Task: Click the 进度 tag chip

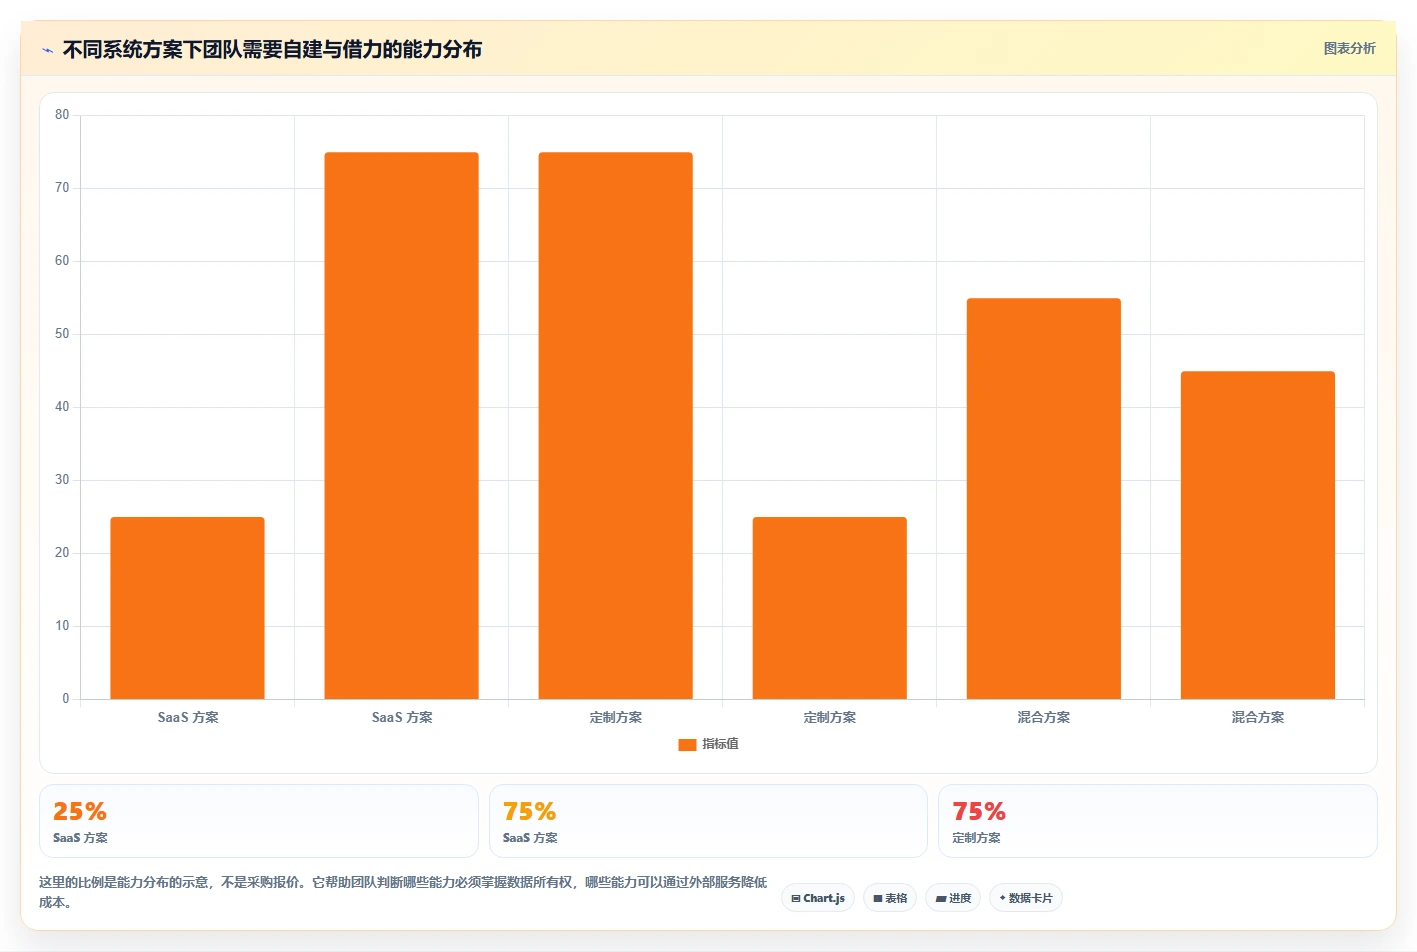Action: [x=953, y=898]
